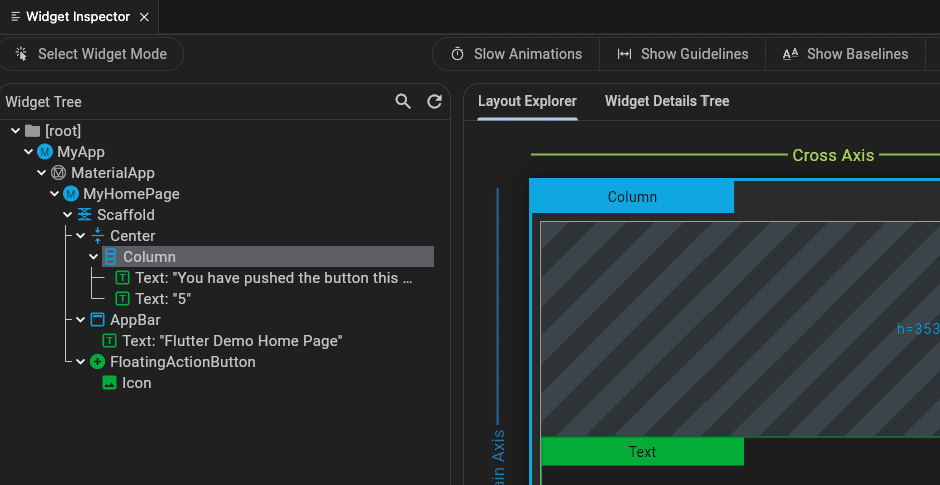Collapse the MyApp node
940x485 pixels.
click(x=28, y=152)
